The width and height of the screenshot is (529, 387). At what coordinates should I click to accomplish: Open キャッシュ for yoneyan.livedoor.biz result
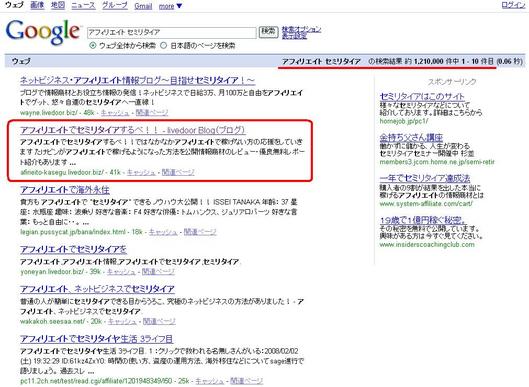tap(121, 272)
